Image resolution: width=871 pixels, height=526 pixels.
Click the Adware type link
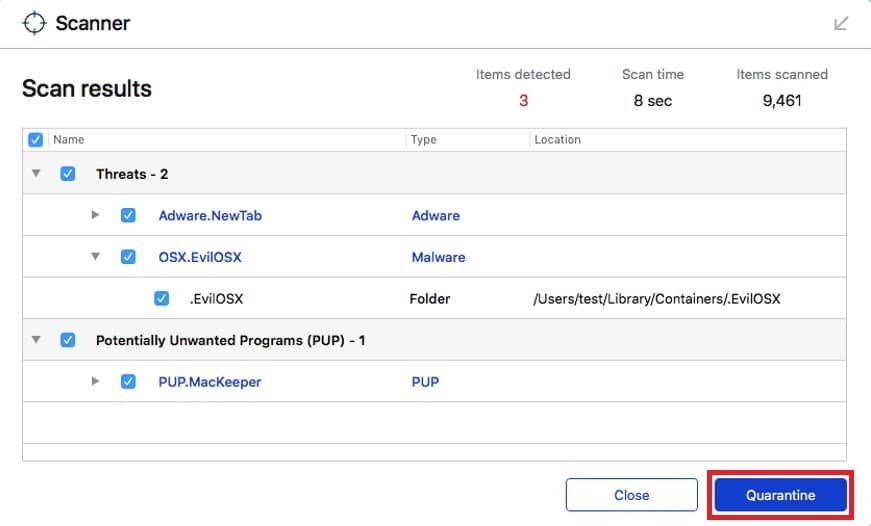point(436,216)
